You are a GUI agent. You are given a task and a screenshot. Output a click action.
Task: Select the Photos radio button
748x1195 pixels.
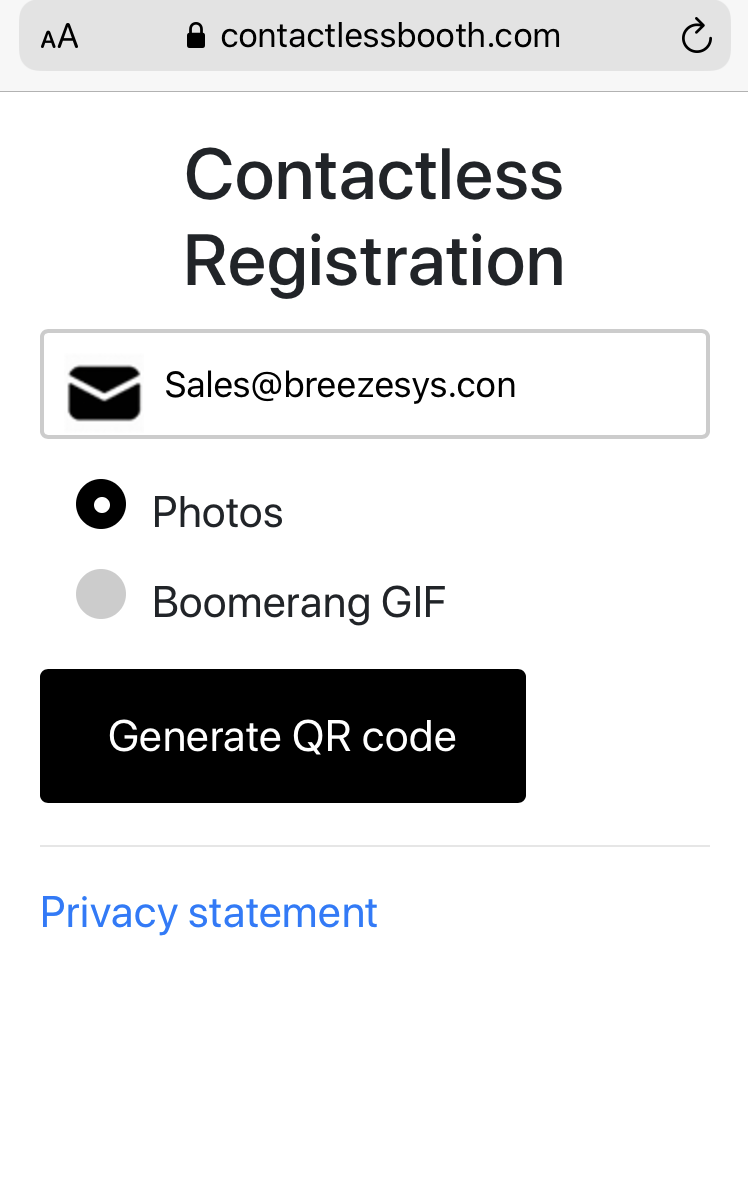tap(101, 504)
